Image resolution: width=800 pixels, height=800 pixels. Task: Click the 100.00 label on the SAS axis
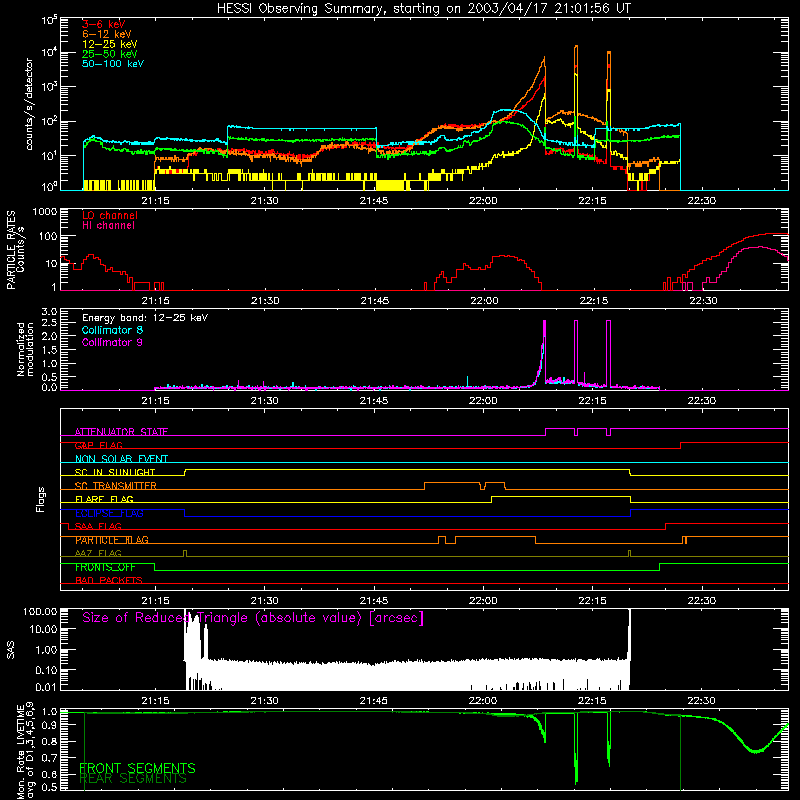coord(40,611)
